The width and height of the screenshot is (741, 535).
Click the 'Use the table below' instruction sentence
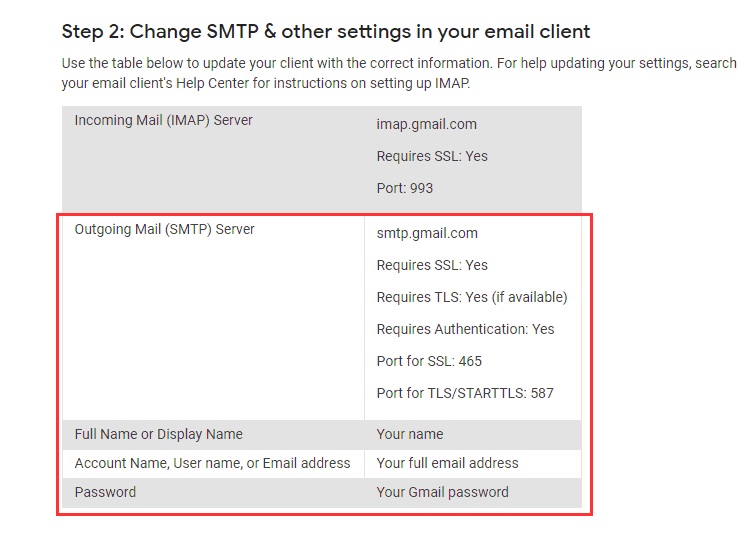(x=300, y=64)
